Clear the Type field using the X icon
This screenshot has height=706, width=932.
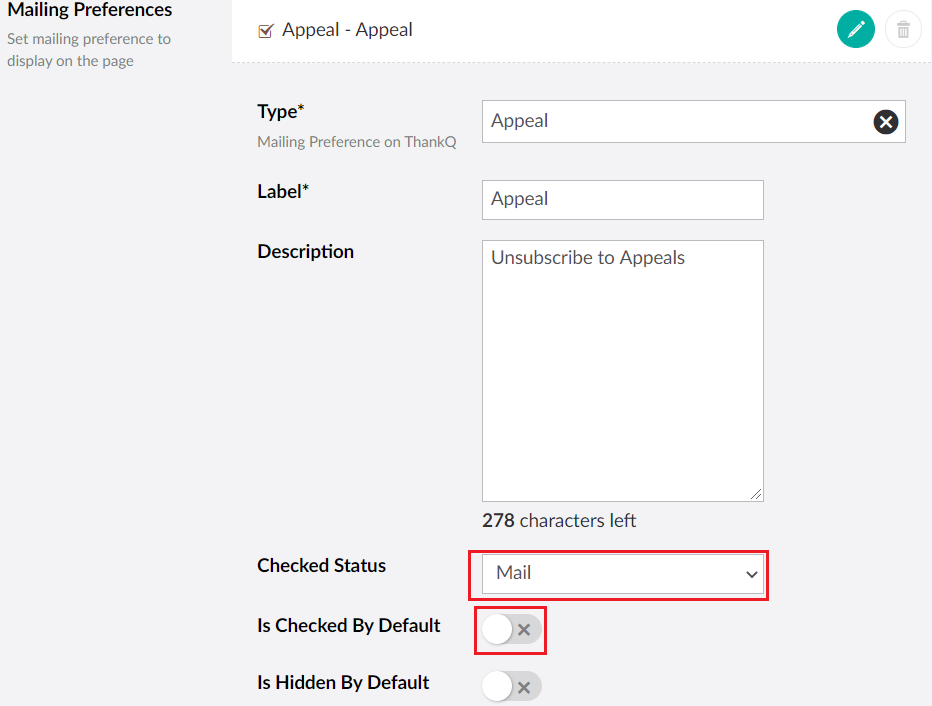coord(885,121)
